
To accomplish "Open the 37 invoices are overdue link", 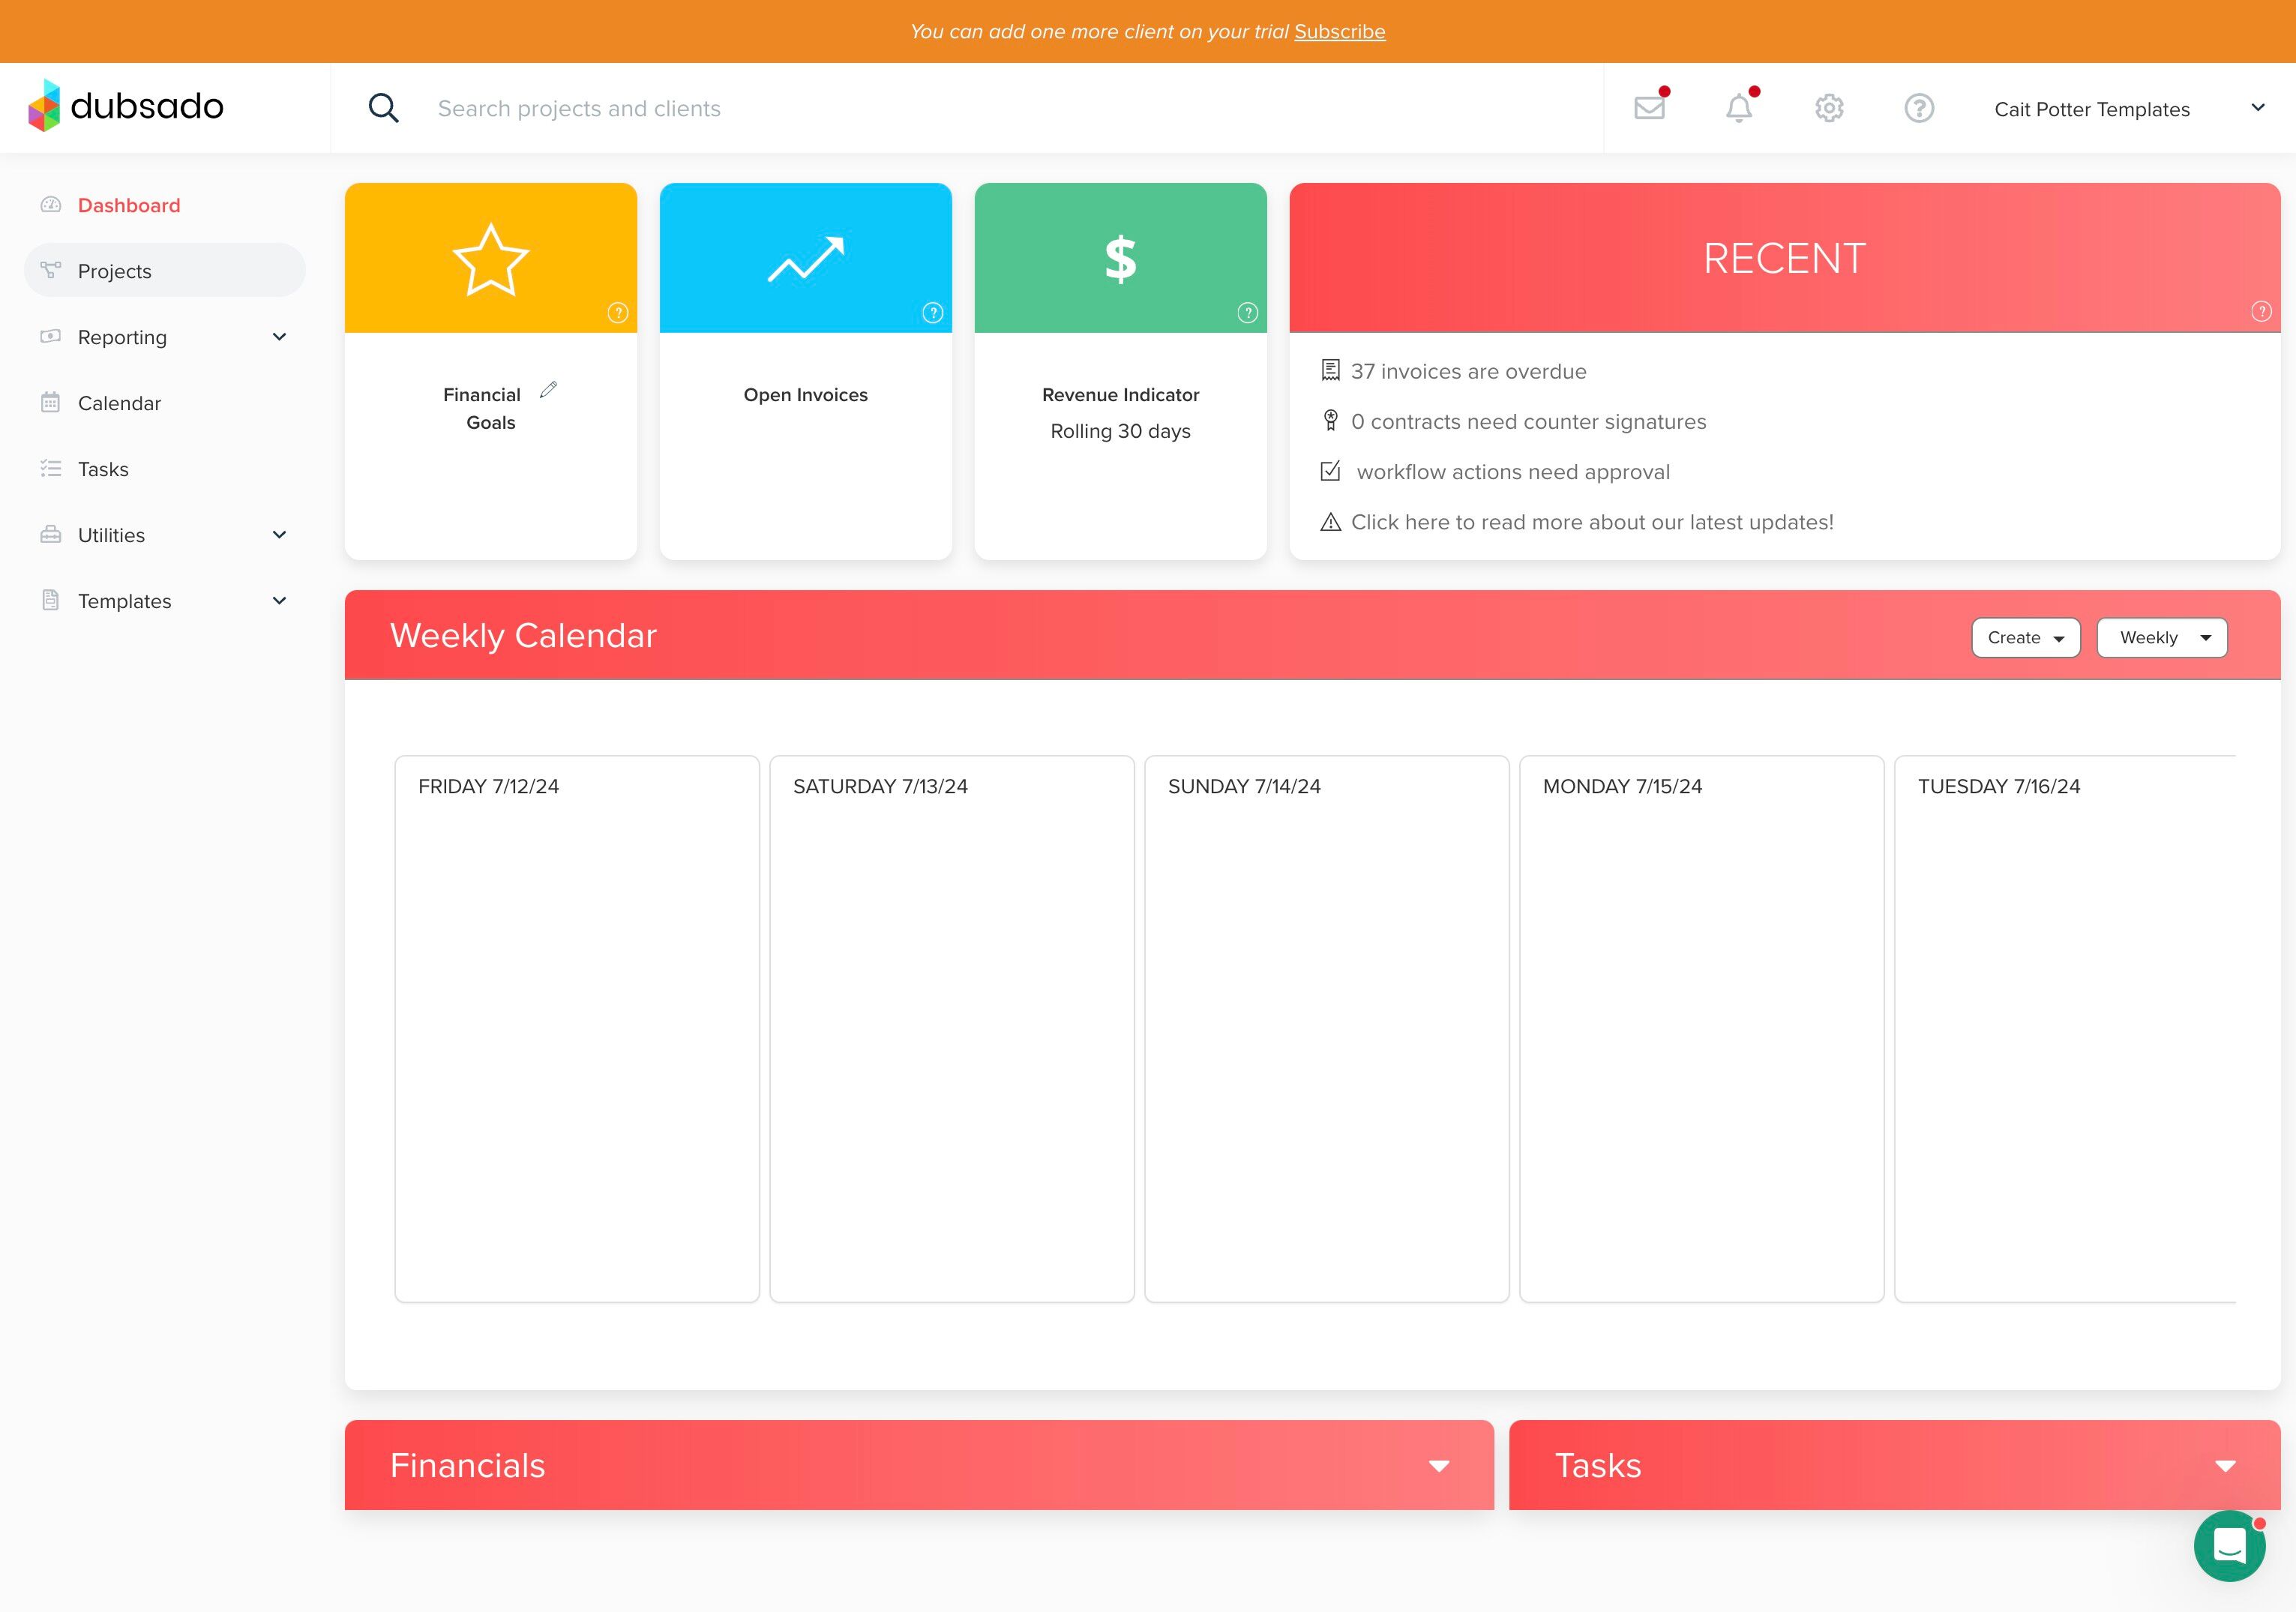I will point(1468,372).
